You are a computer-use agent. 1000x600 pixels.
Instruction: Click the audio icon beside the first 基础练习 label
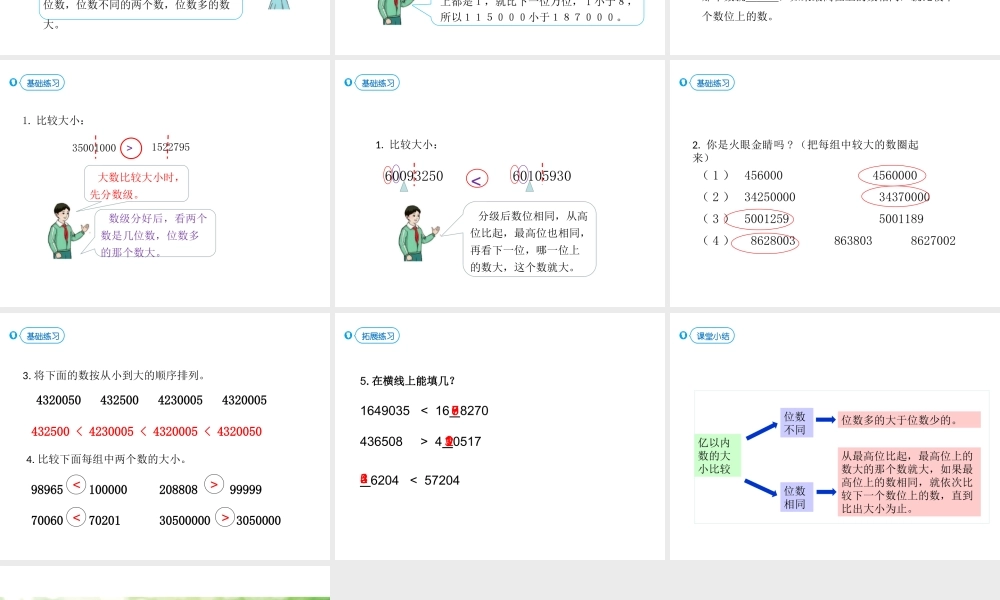pyautogui.click(x=11, y=83)
